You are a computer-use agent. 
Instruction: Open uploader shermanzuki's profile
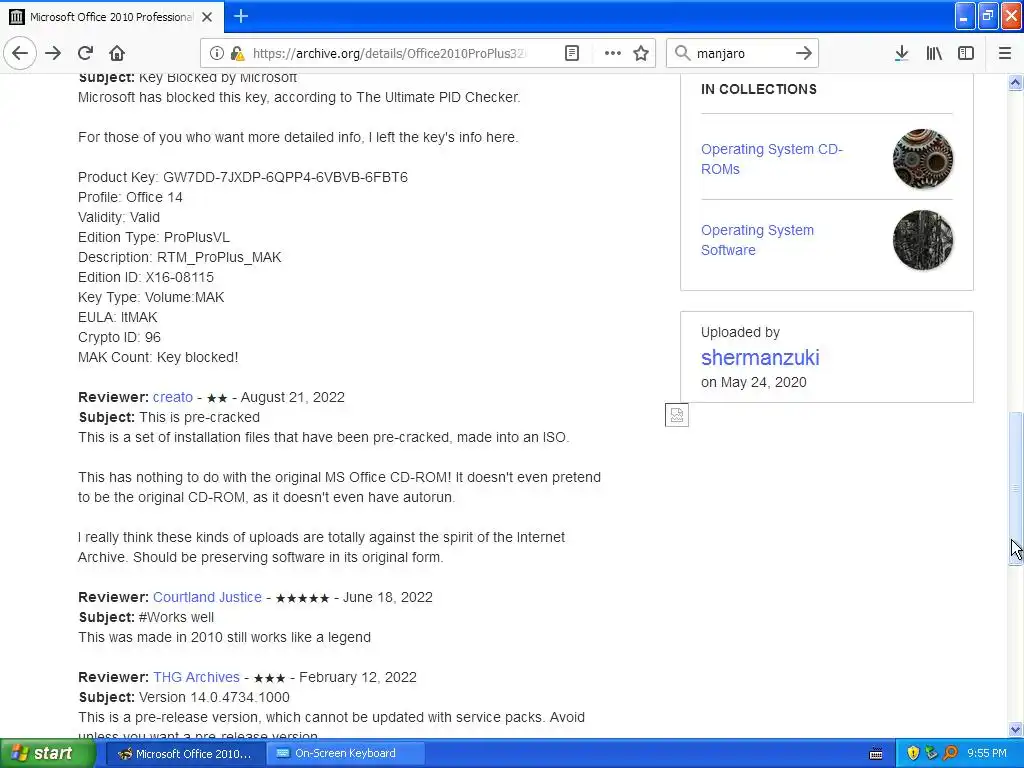760,357
